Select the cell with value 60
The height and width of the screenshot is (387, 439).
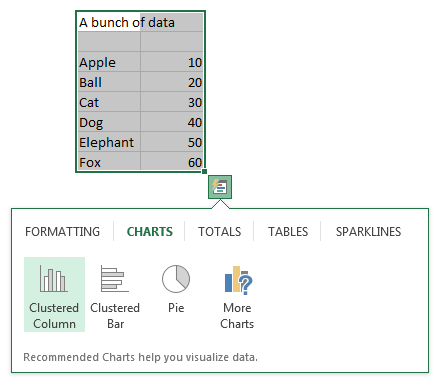[172, 161]
